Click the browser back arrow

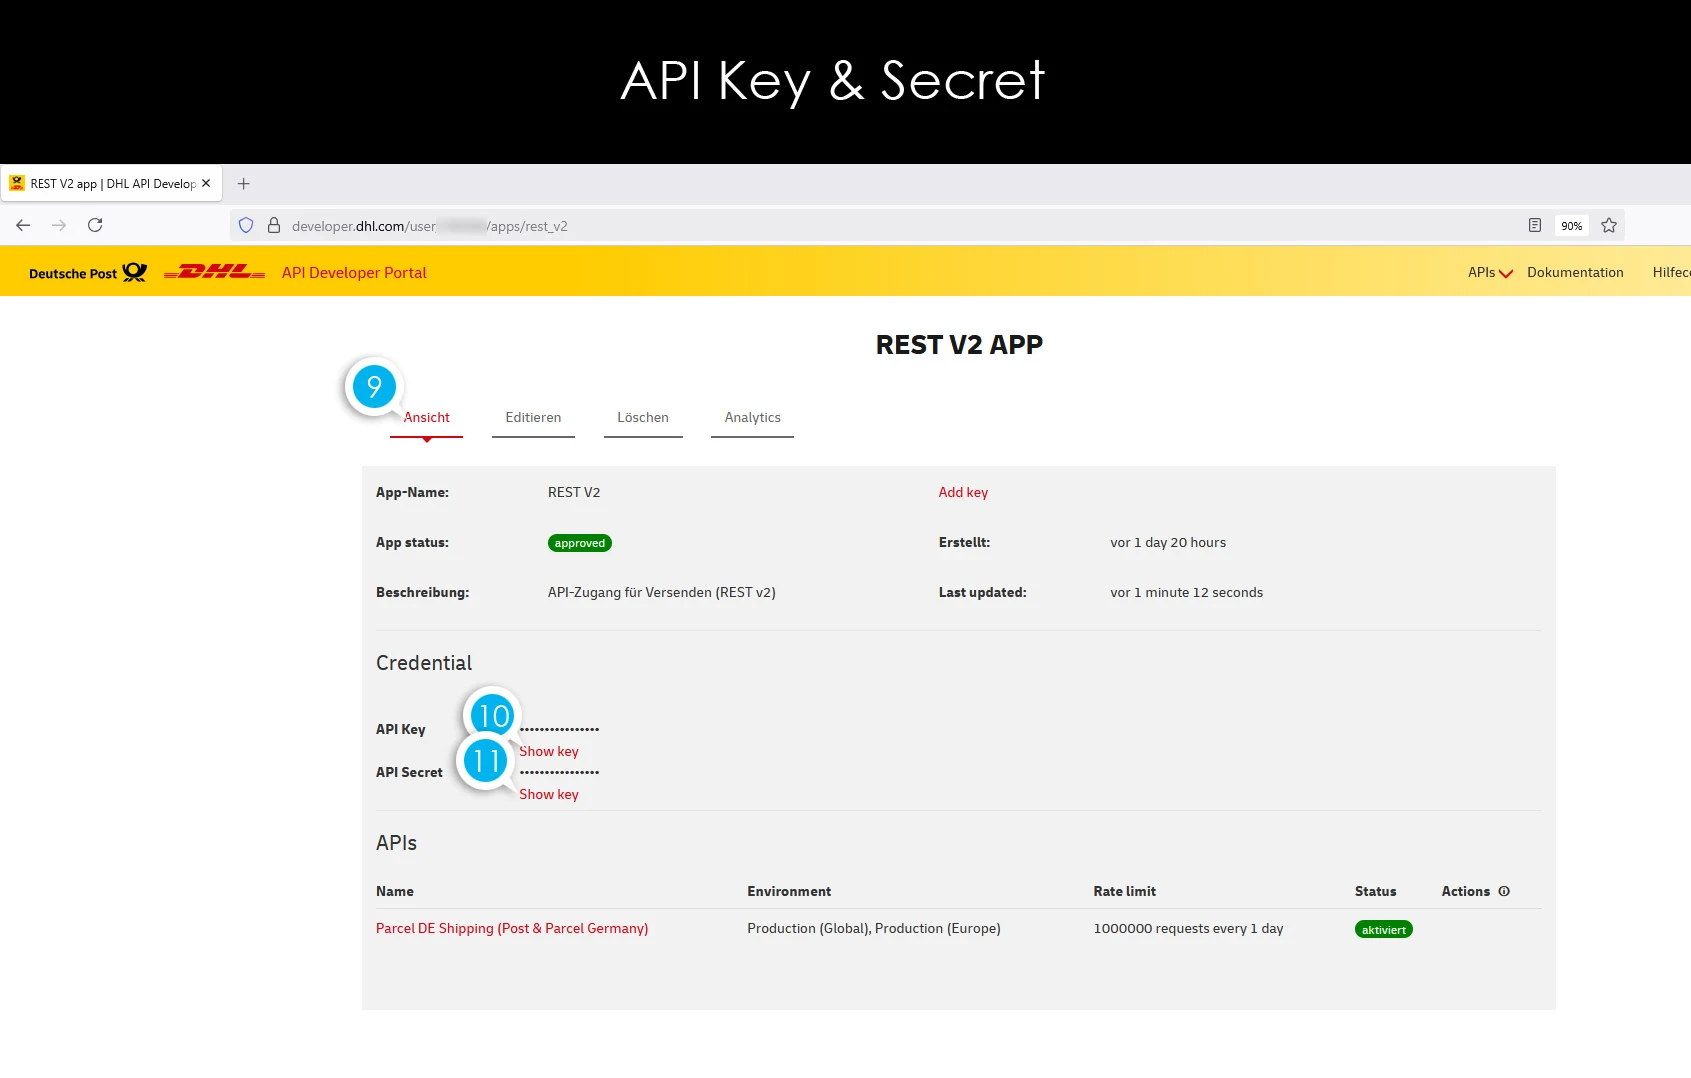pyautogui.click(x=23, y=225)
